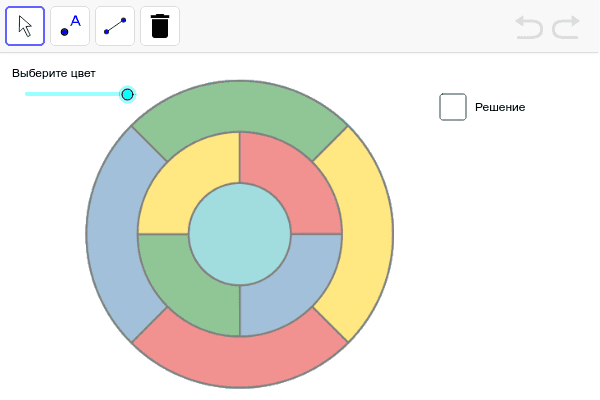Image resolution: width=600 pixels, height=400 pixels.
Task: Click the color slider track
Action: click(76, 94)
